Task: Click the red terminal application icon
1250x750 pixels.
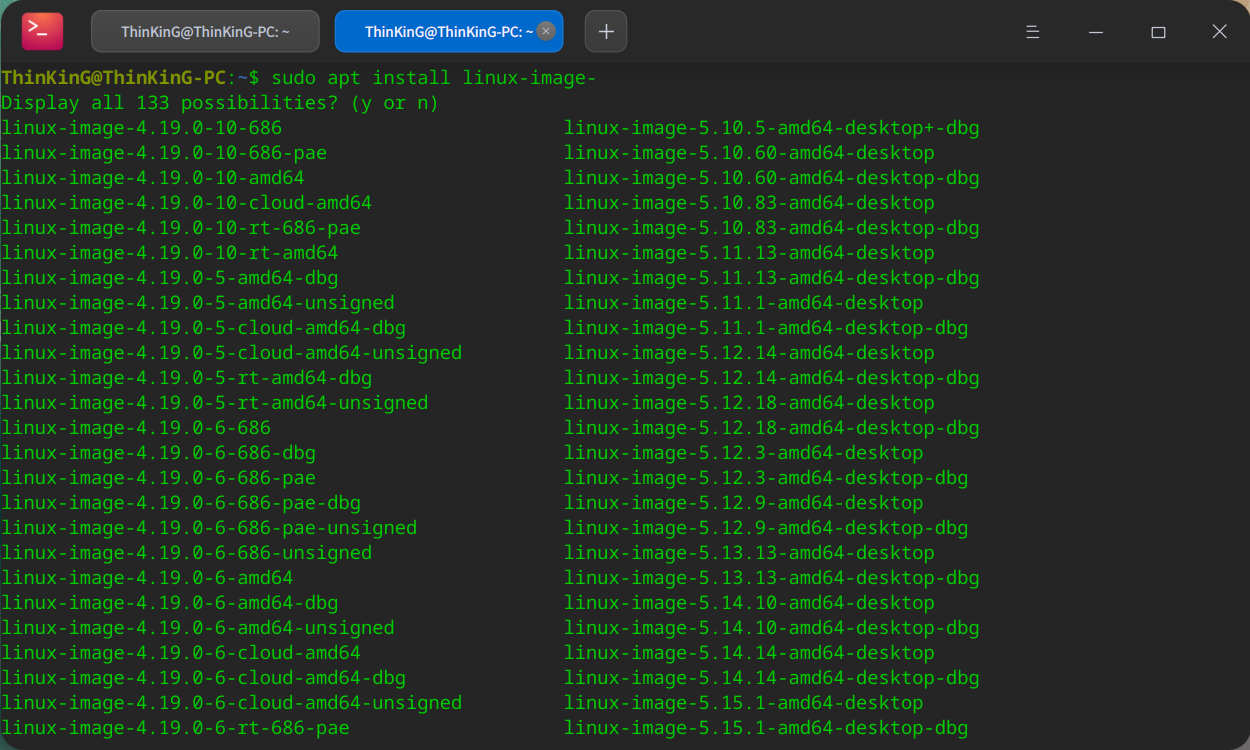Action: [x=40, y=31]
